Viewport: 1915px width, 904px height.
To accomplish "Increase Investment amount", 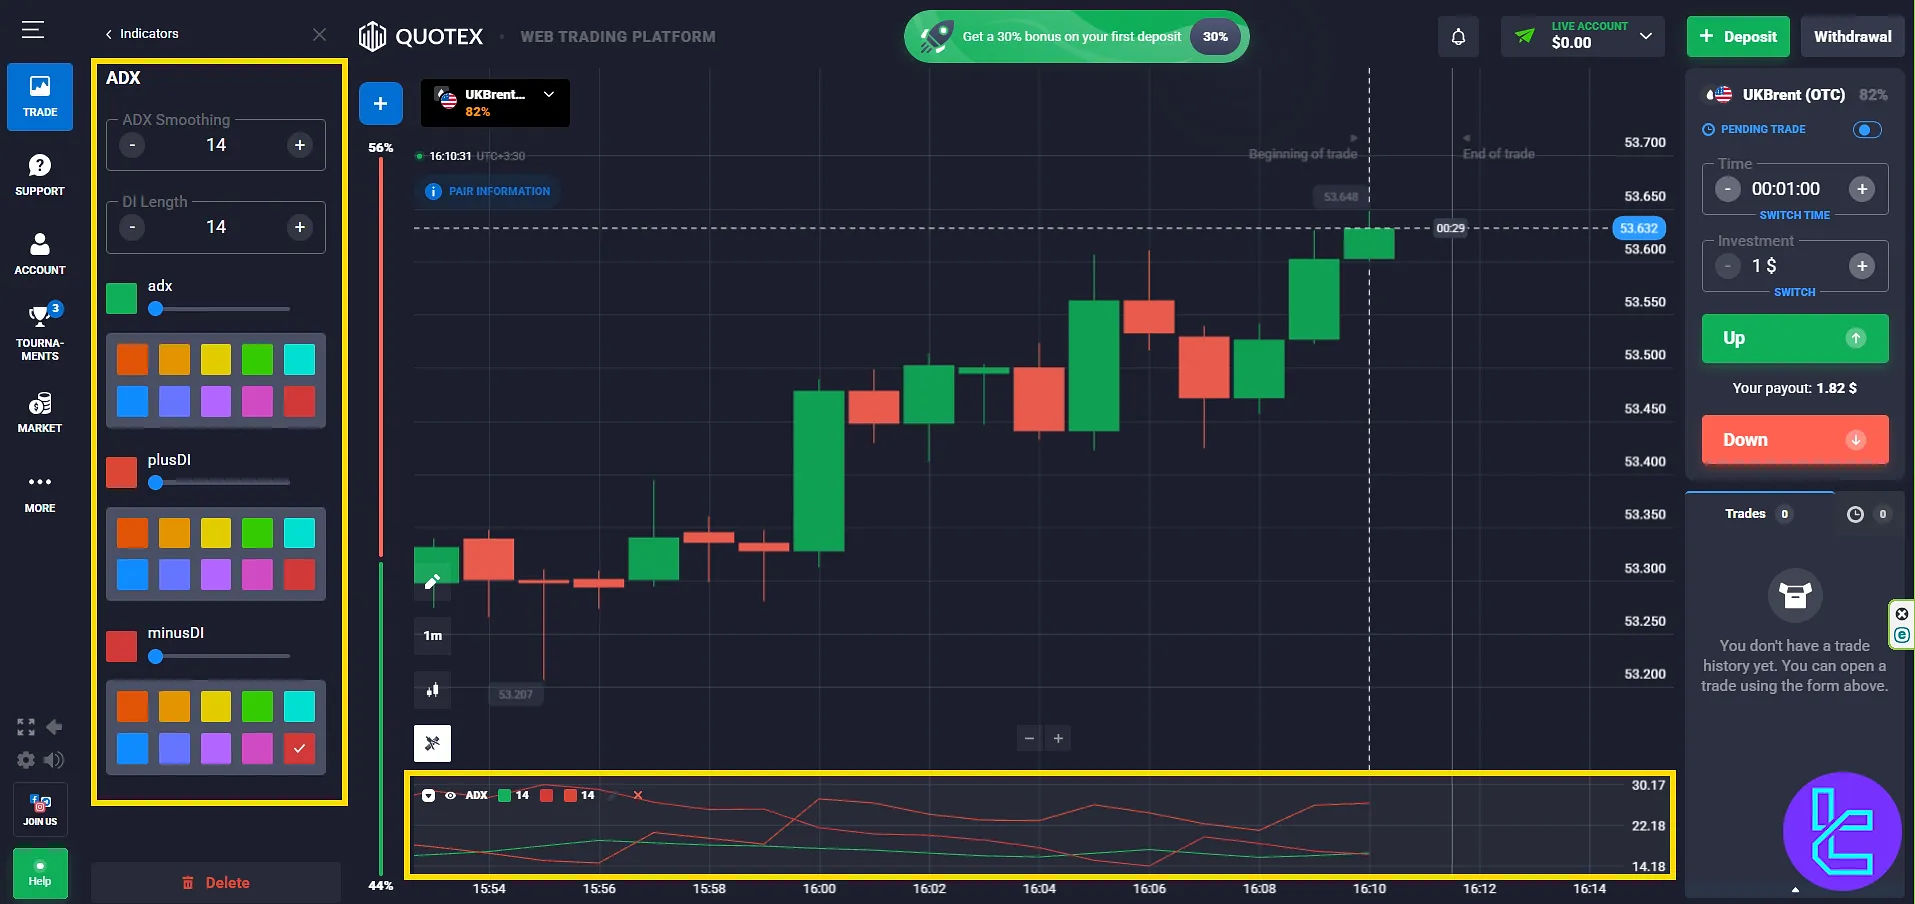I will [x=1862, y=266].
